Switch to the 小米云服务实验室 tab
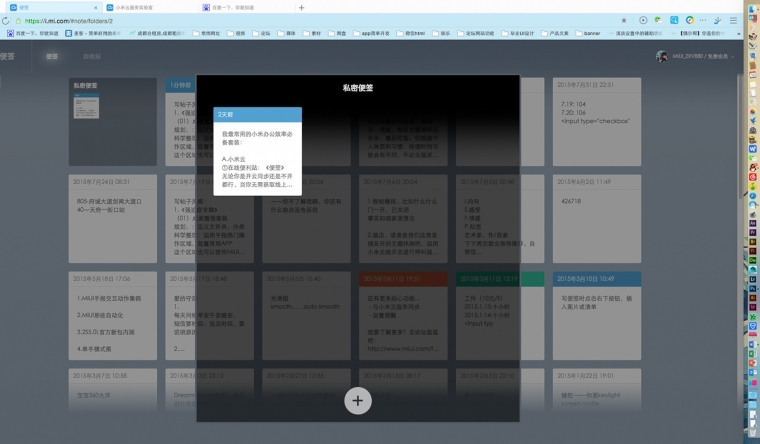Viewport: 760px width, 444px height. (x=151, y=7)
